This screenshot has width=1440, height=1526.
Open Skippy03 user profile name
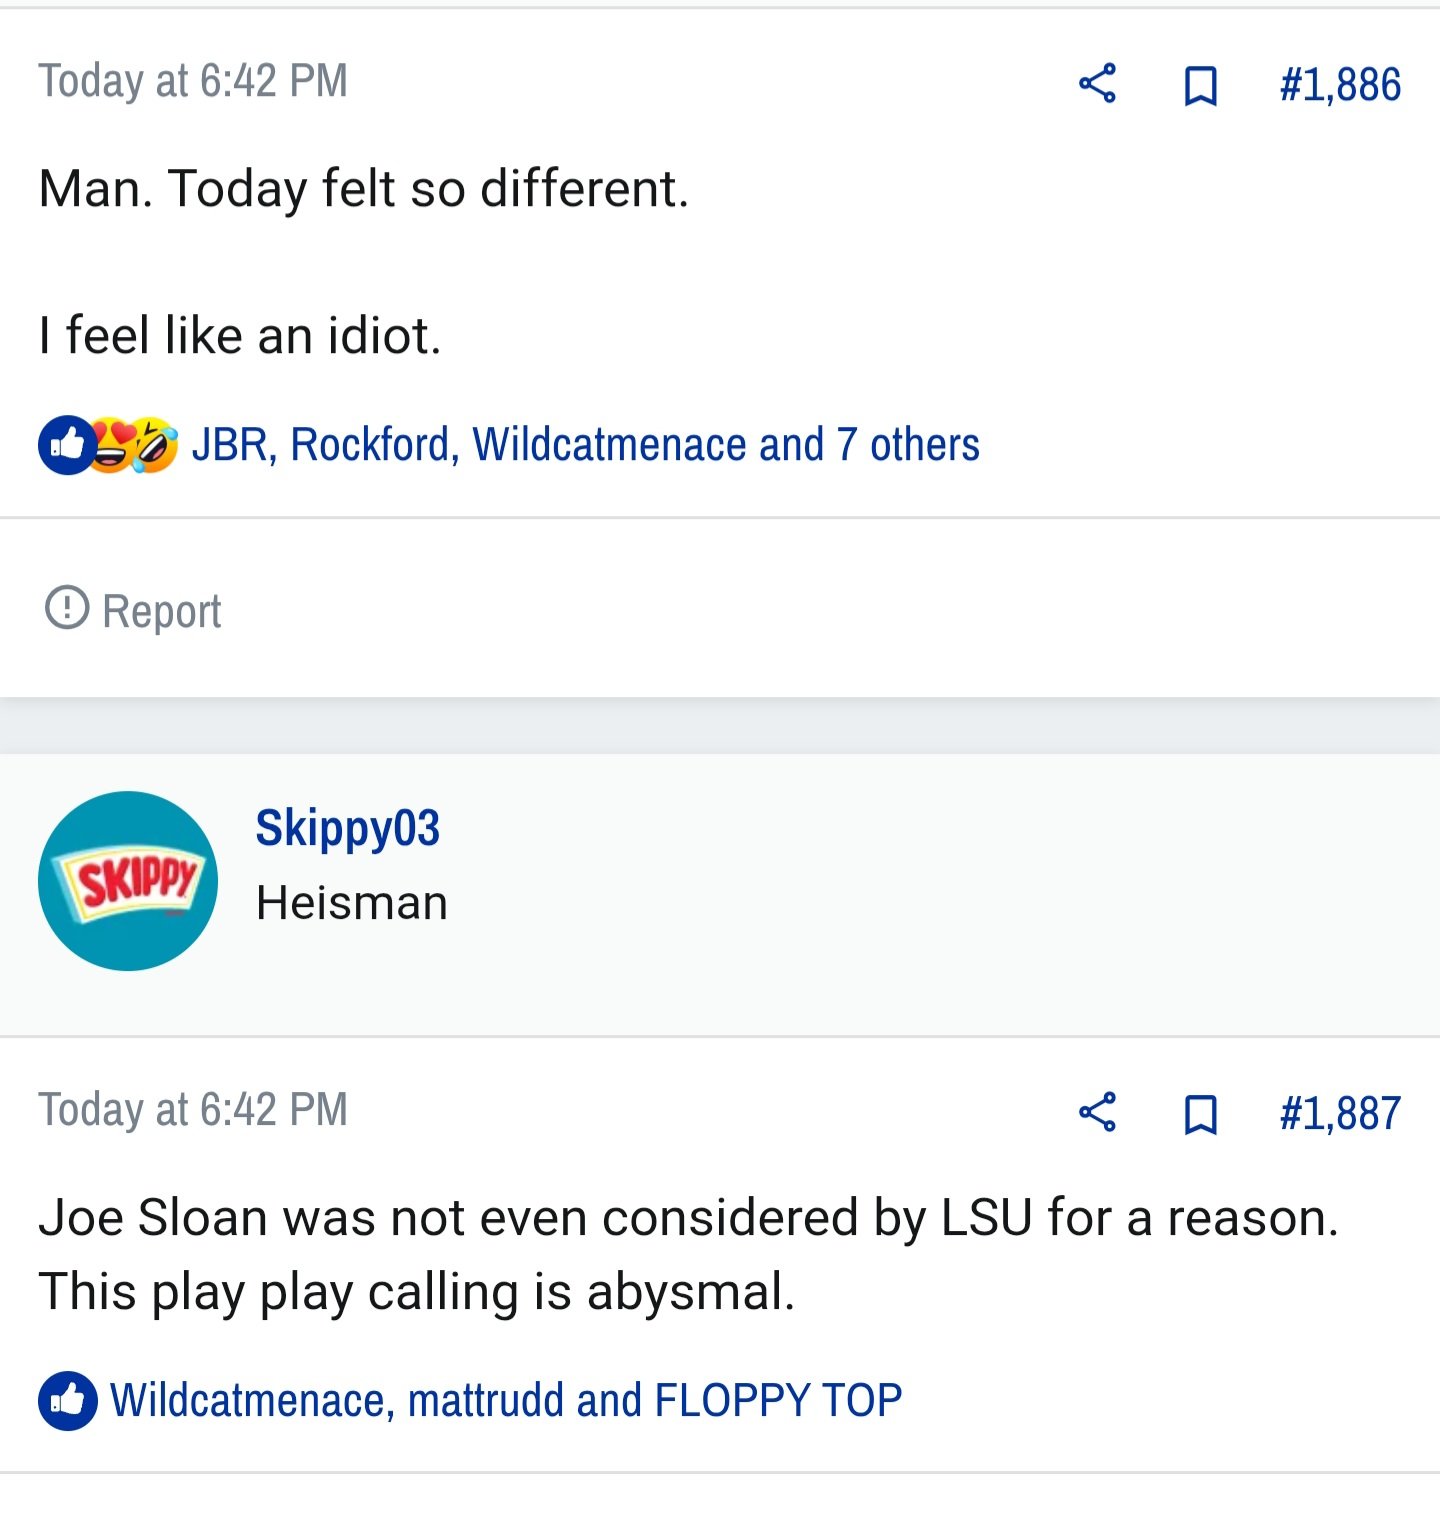coord(347,828)
